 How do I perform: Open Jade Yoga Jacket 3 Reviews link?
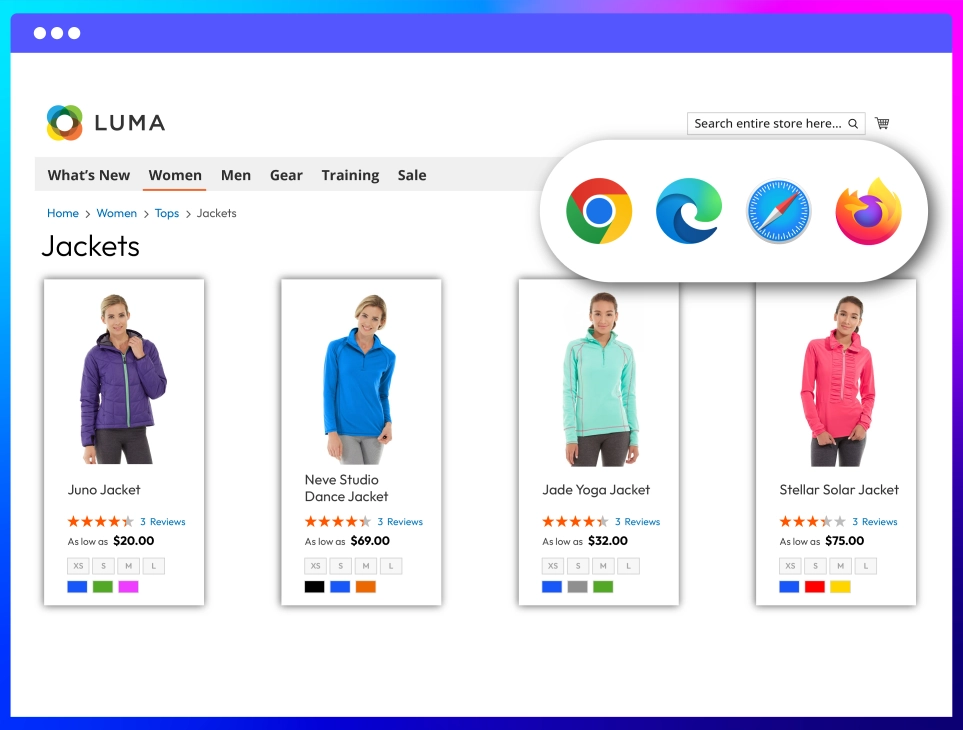point(637,521)
